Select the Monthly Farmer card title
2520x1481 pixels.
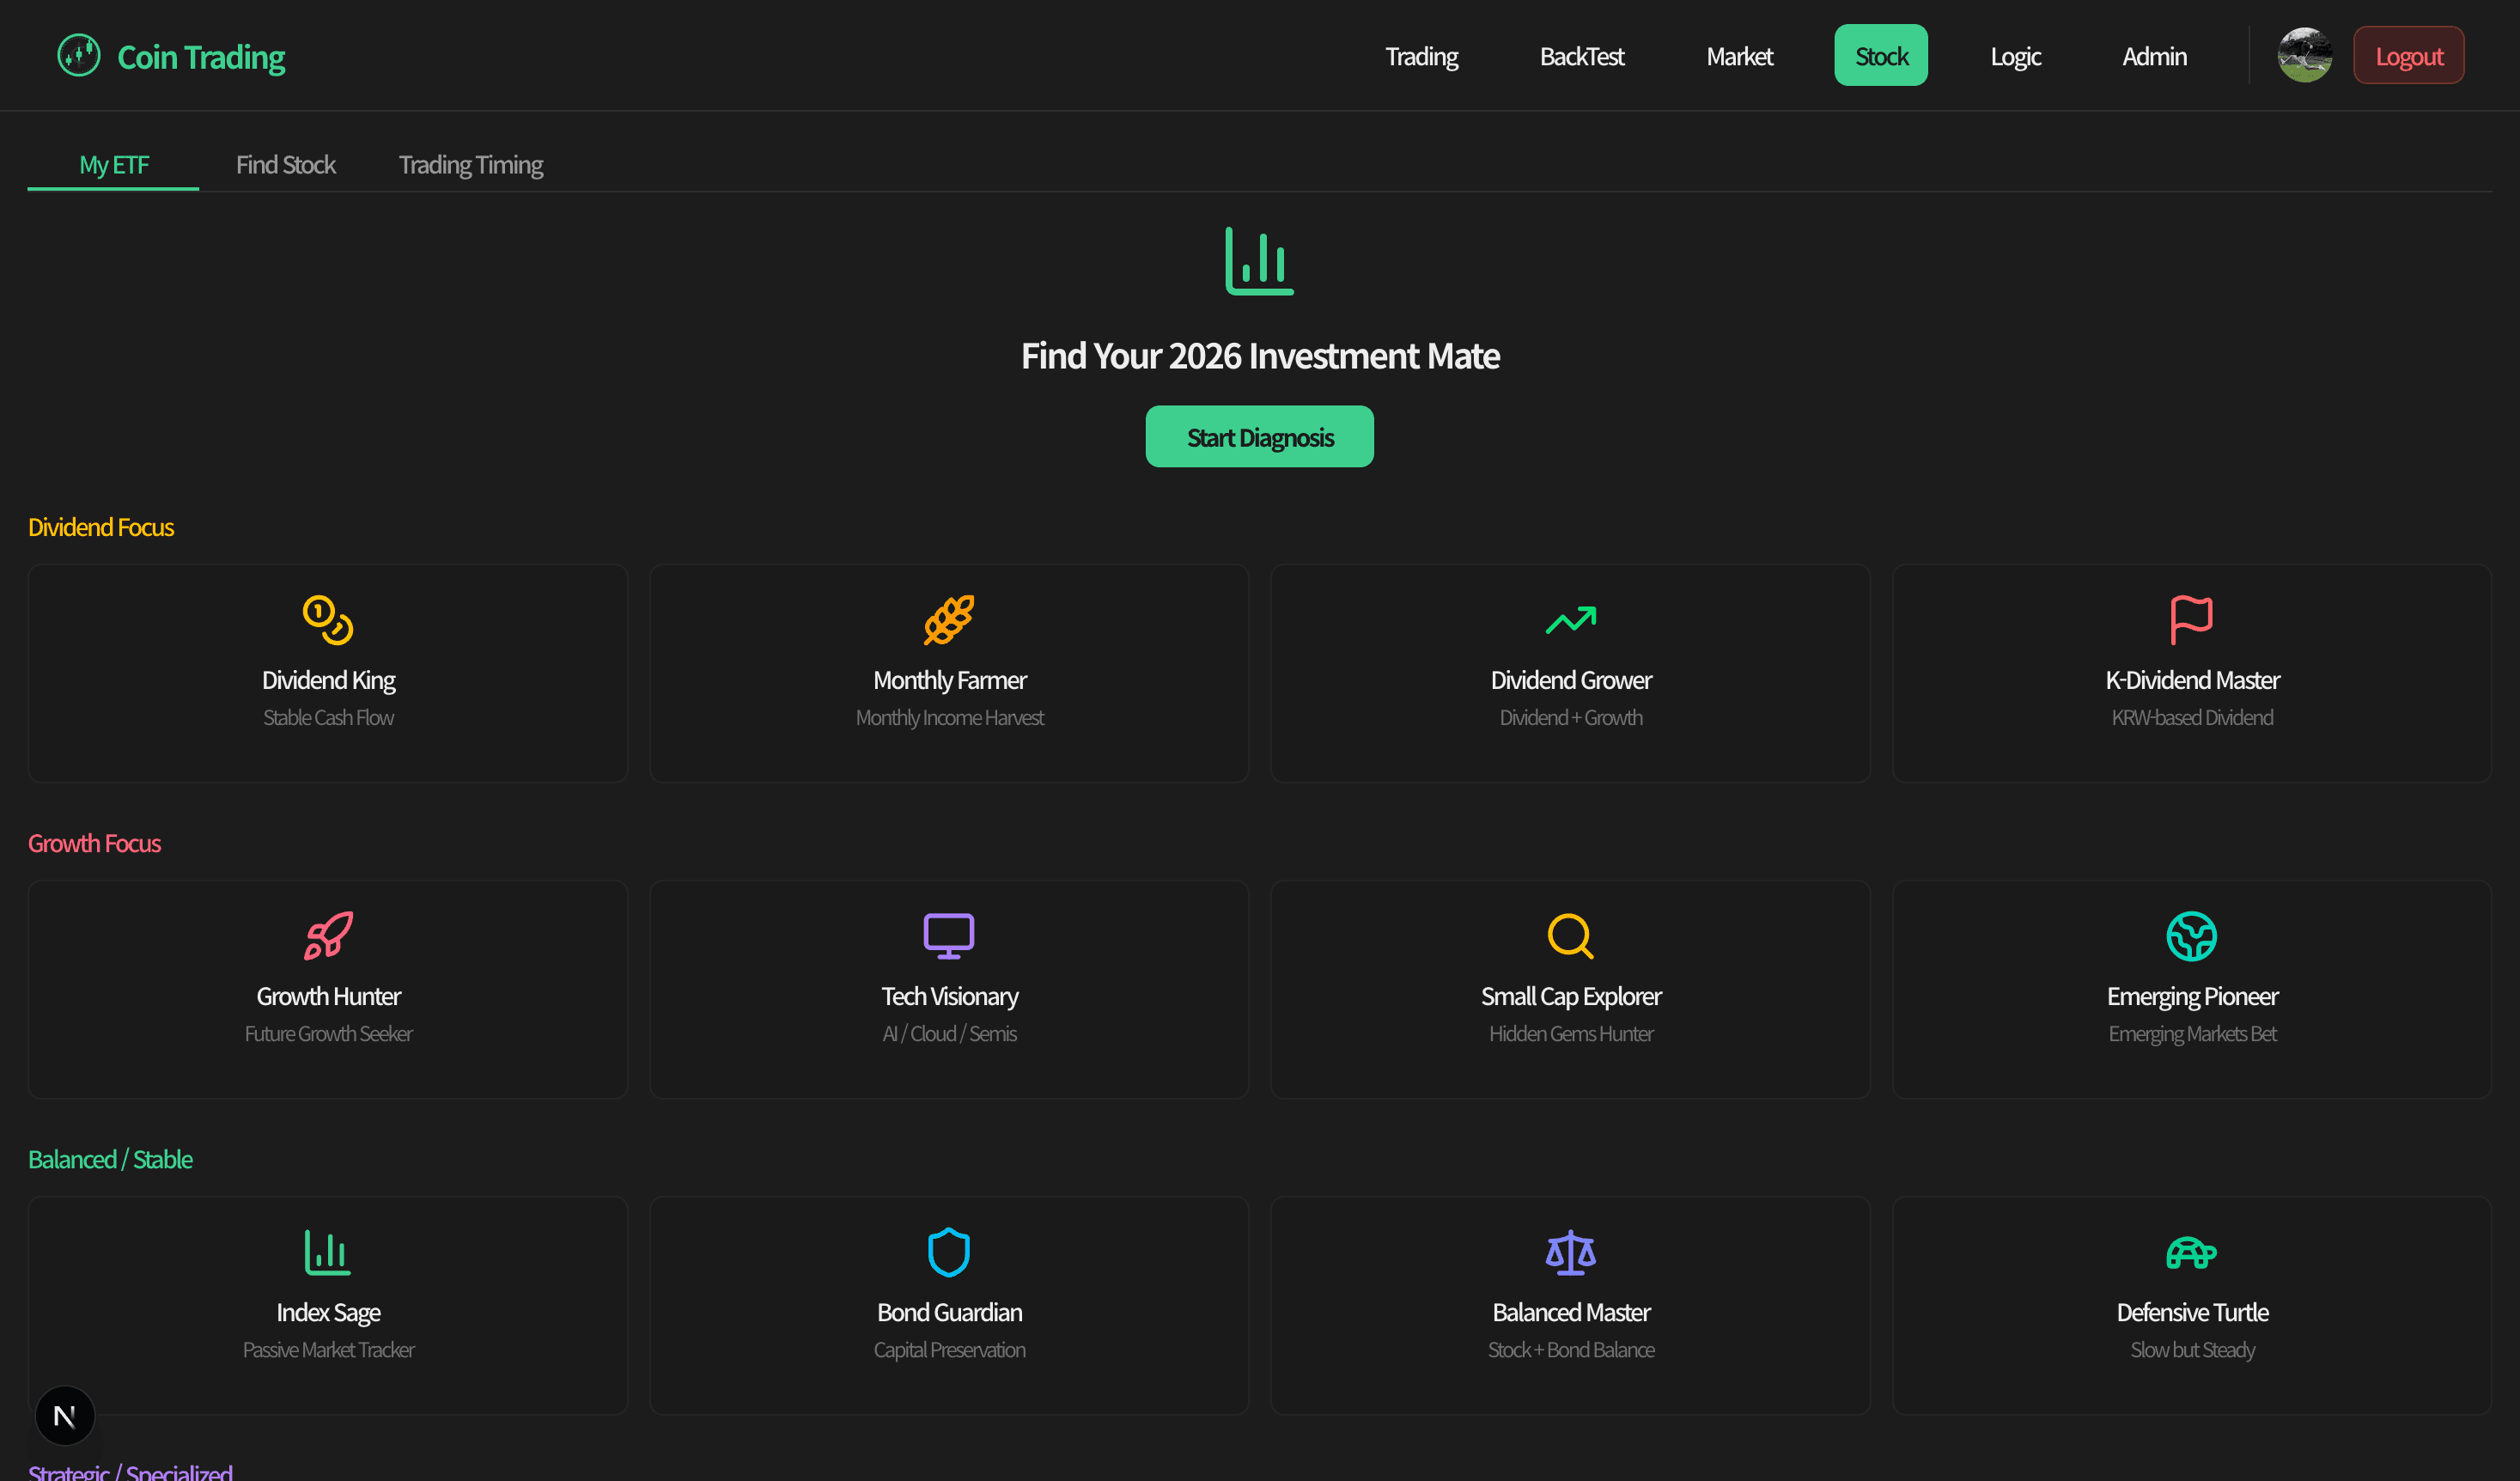949,680
